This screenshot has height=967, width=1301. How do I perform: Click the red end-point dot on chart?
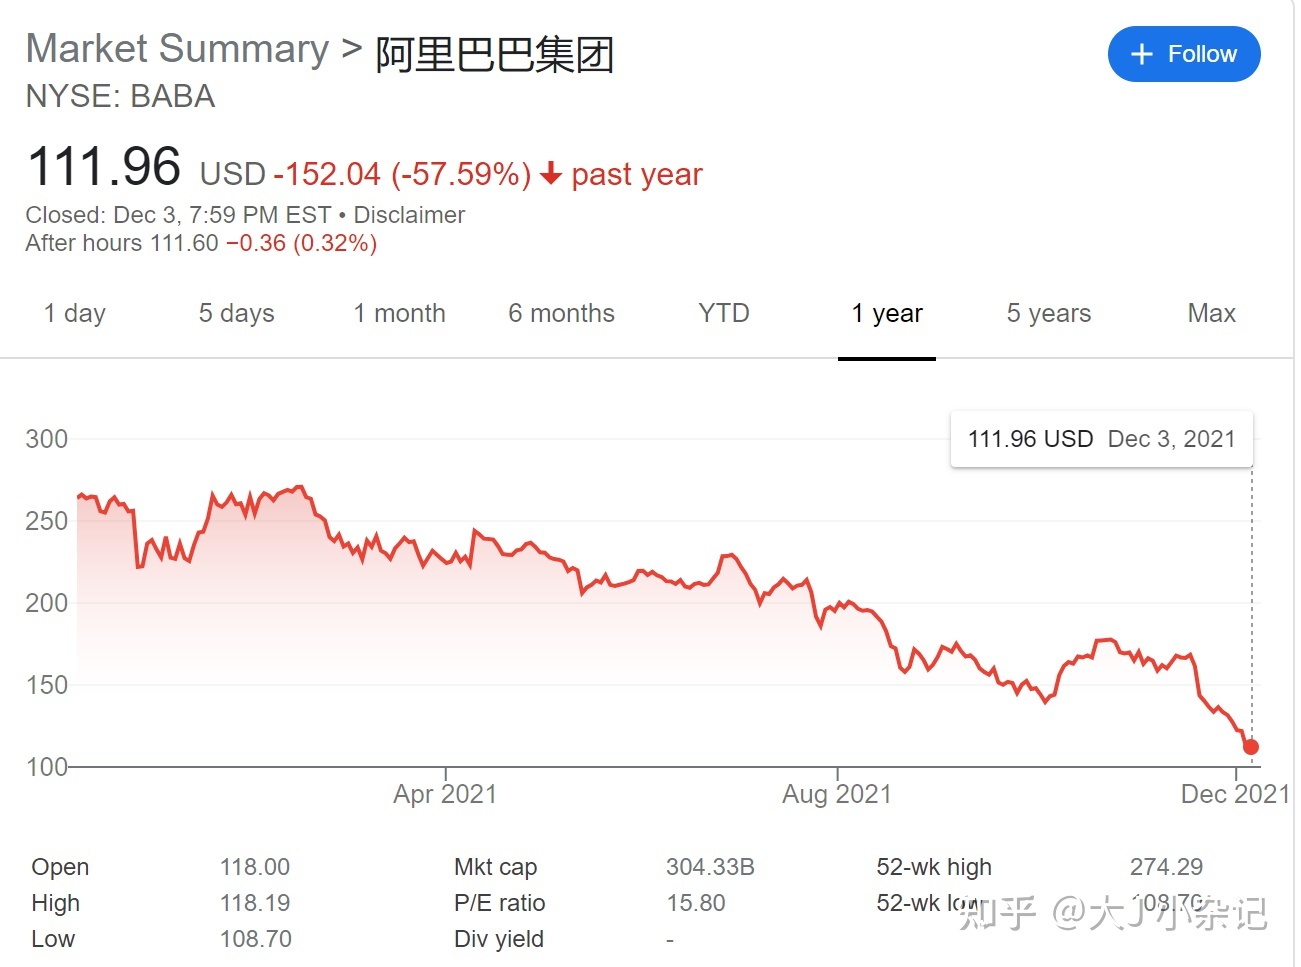pos(1251,747)
